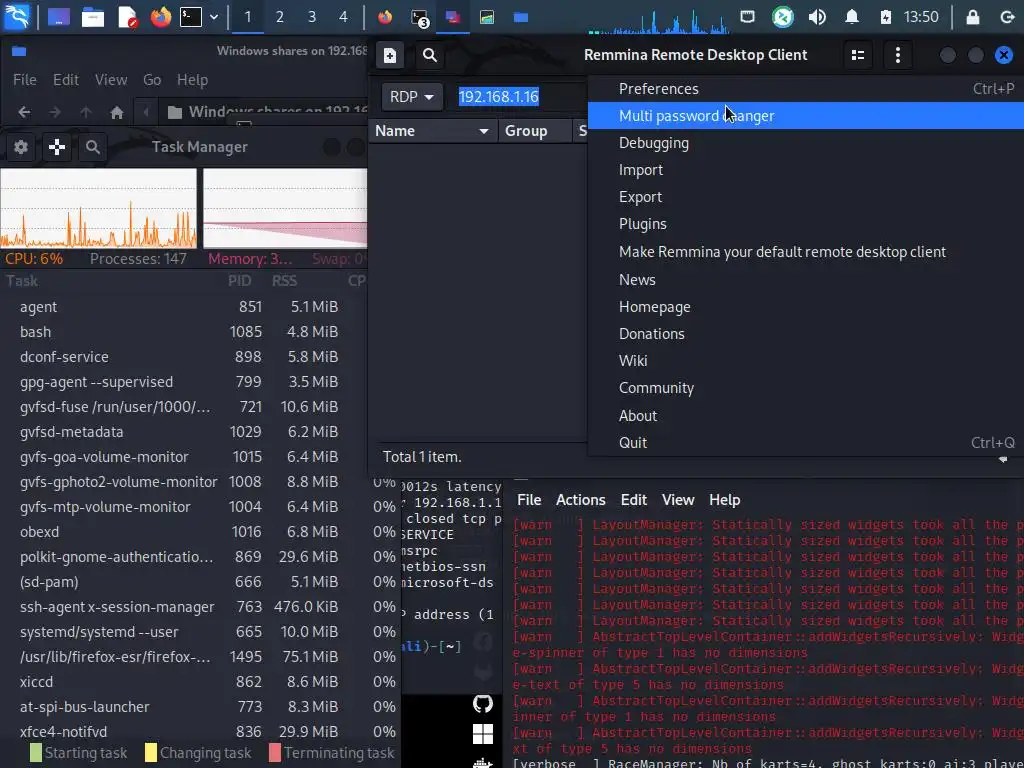Image resolution: width=1024 pixels, height=768 pixels.
Task: Open Debugging menu entry
Action: click(806, 143)
